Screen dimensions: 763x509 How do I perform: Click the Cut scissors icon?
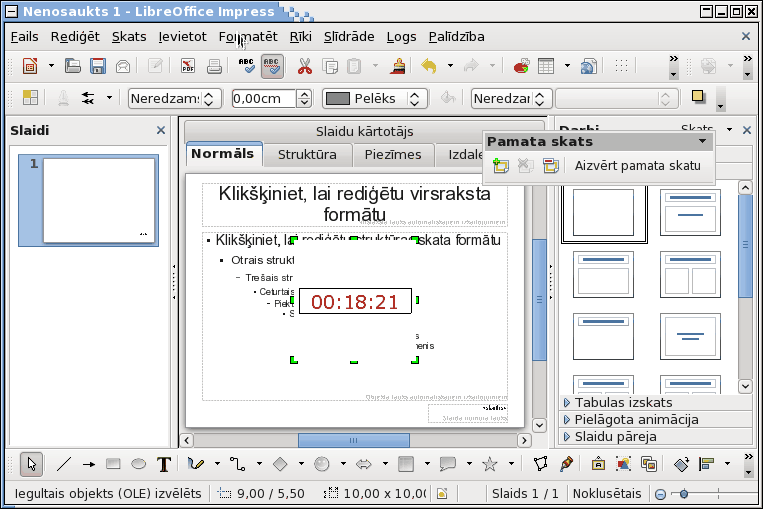pos(305,66)
